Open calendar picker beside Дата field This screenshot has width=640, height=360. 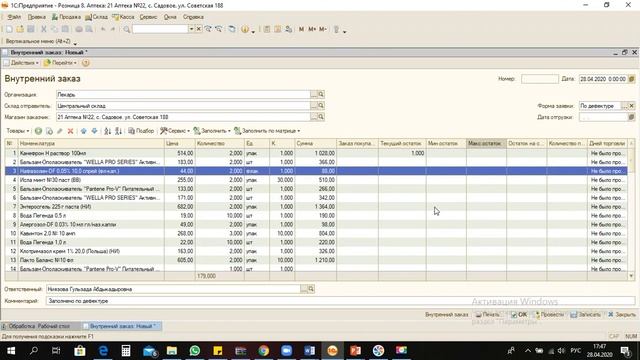pyautogui.click(x=631, y=79)
